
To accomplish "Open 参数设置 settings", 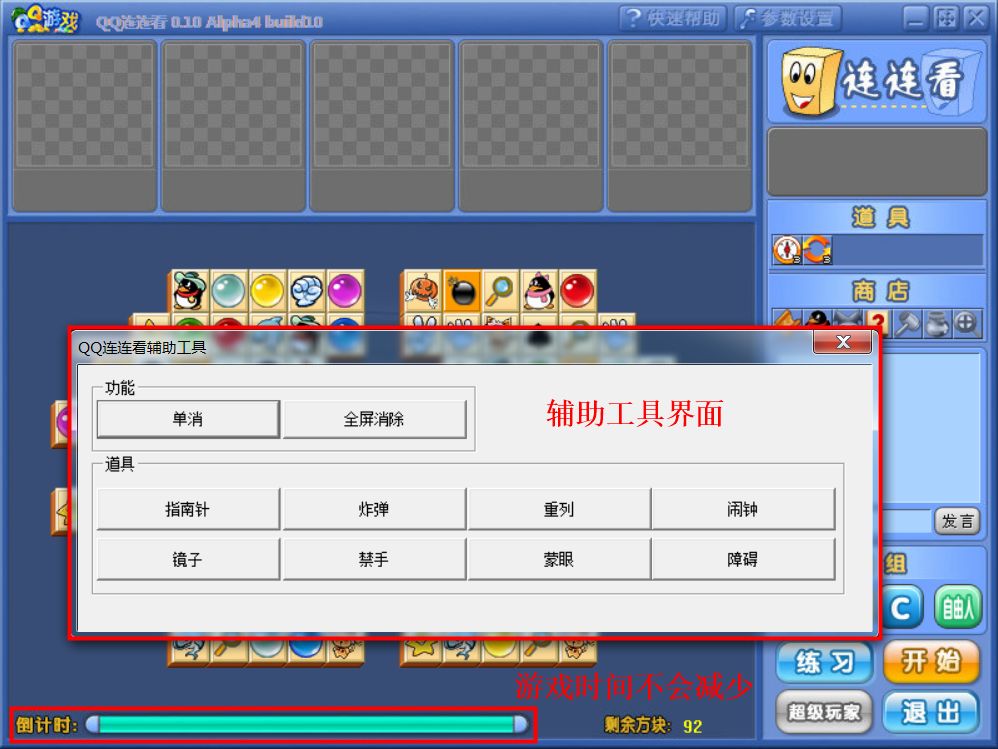I will tap(787, 18).
